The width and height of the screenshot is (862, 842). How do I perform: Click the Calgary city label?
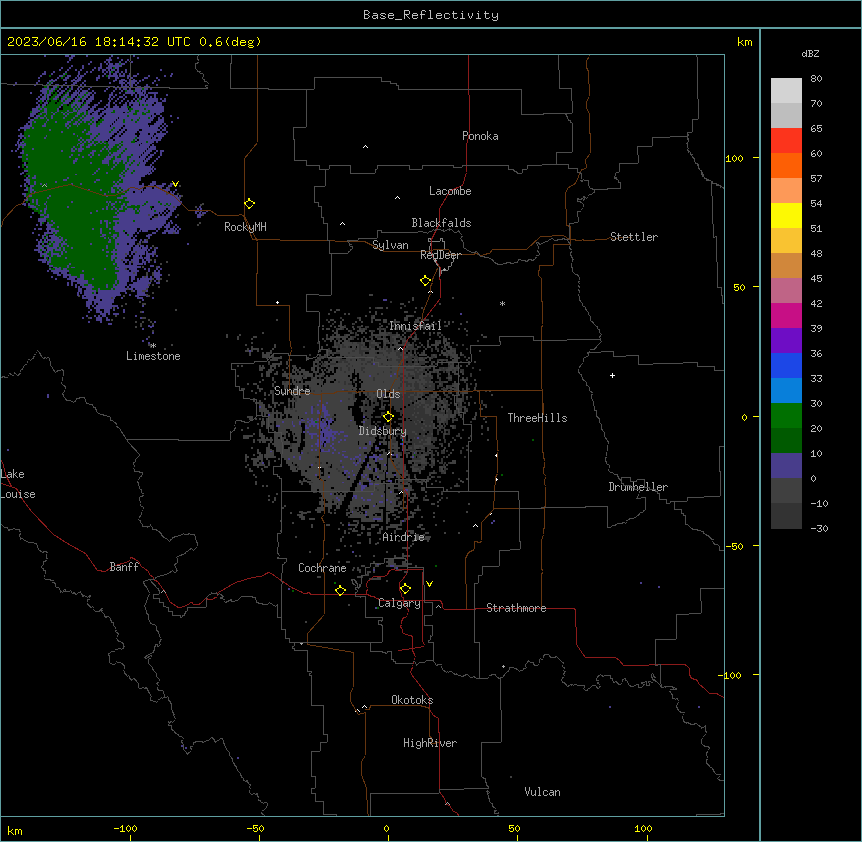(x=399, y=603)
